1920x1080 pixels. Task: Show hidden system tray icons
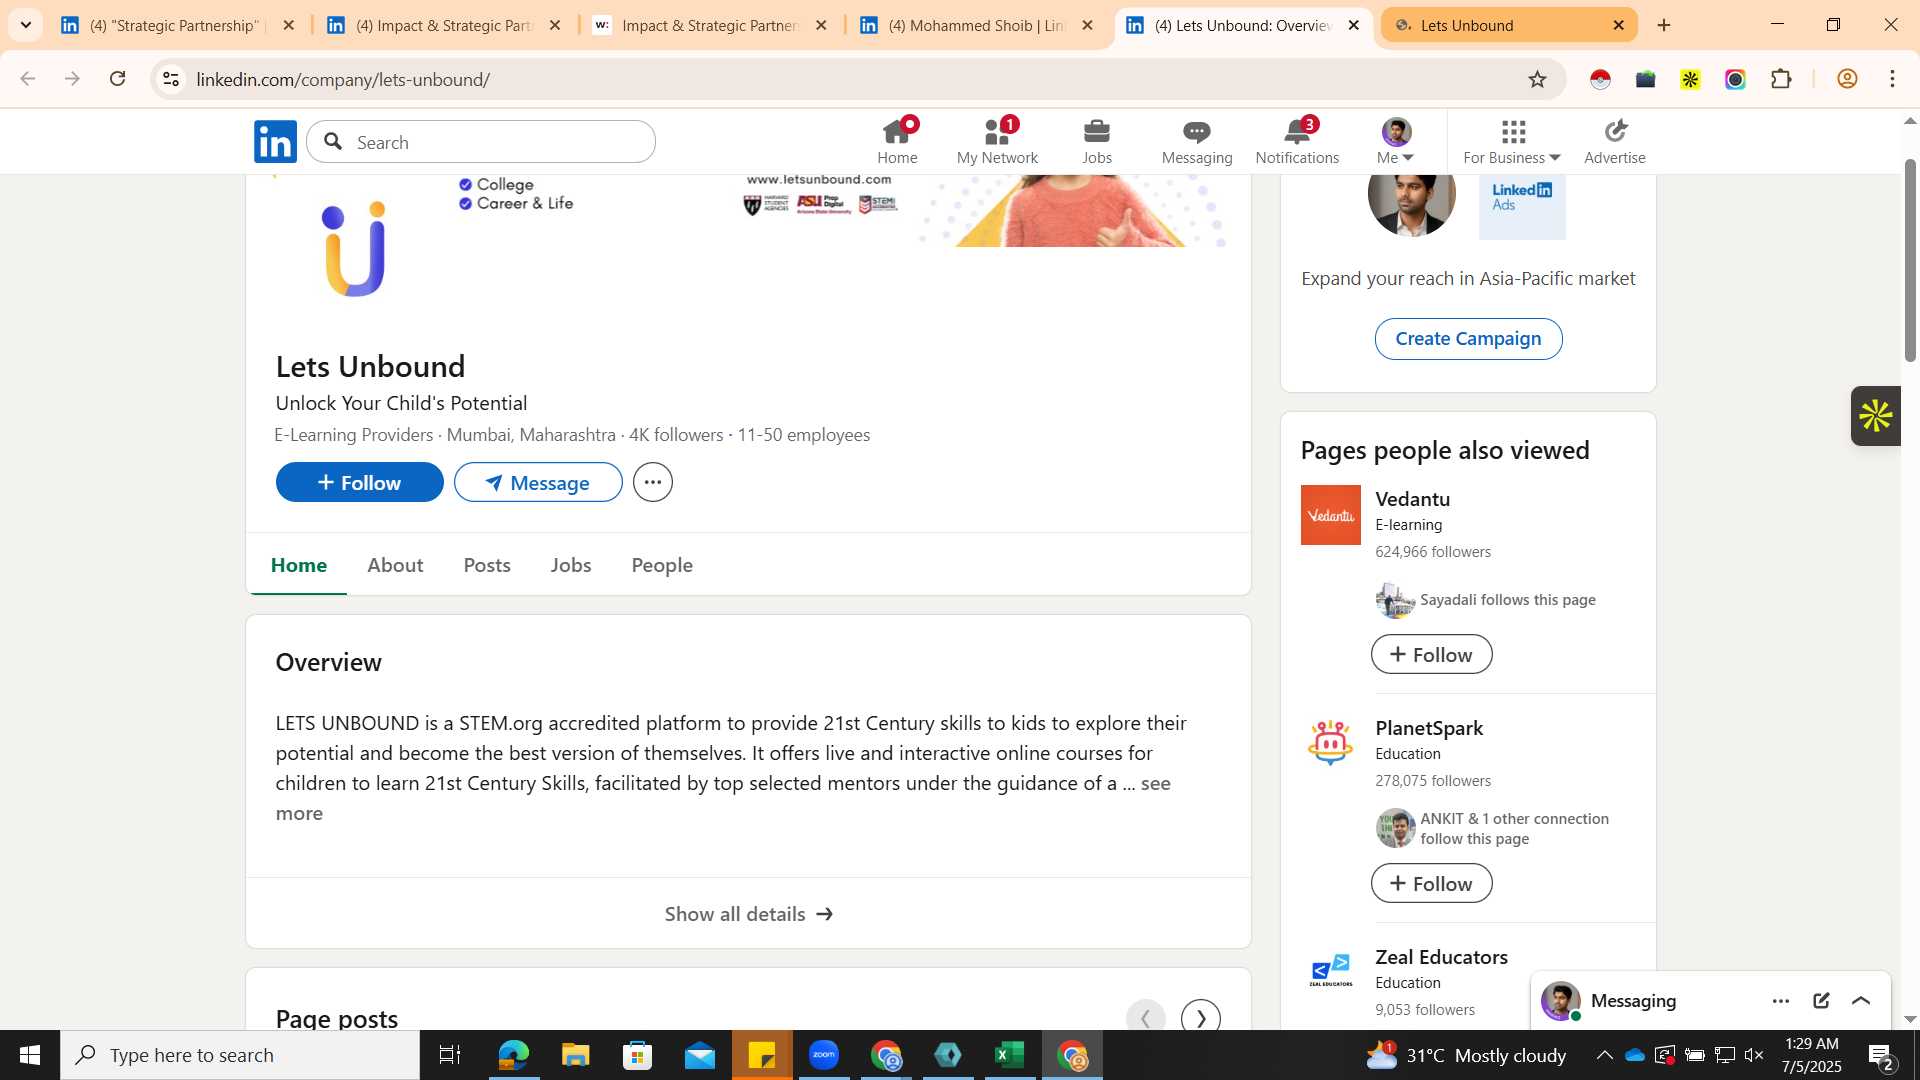[x=1604, y=1055]
